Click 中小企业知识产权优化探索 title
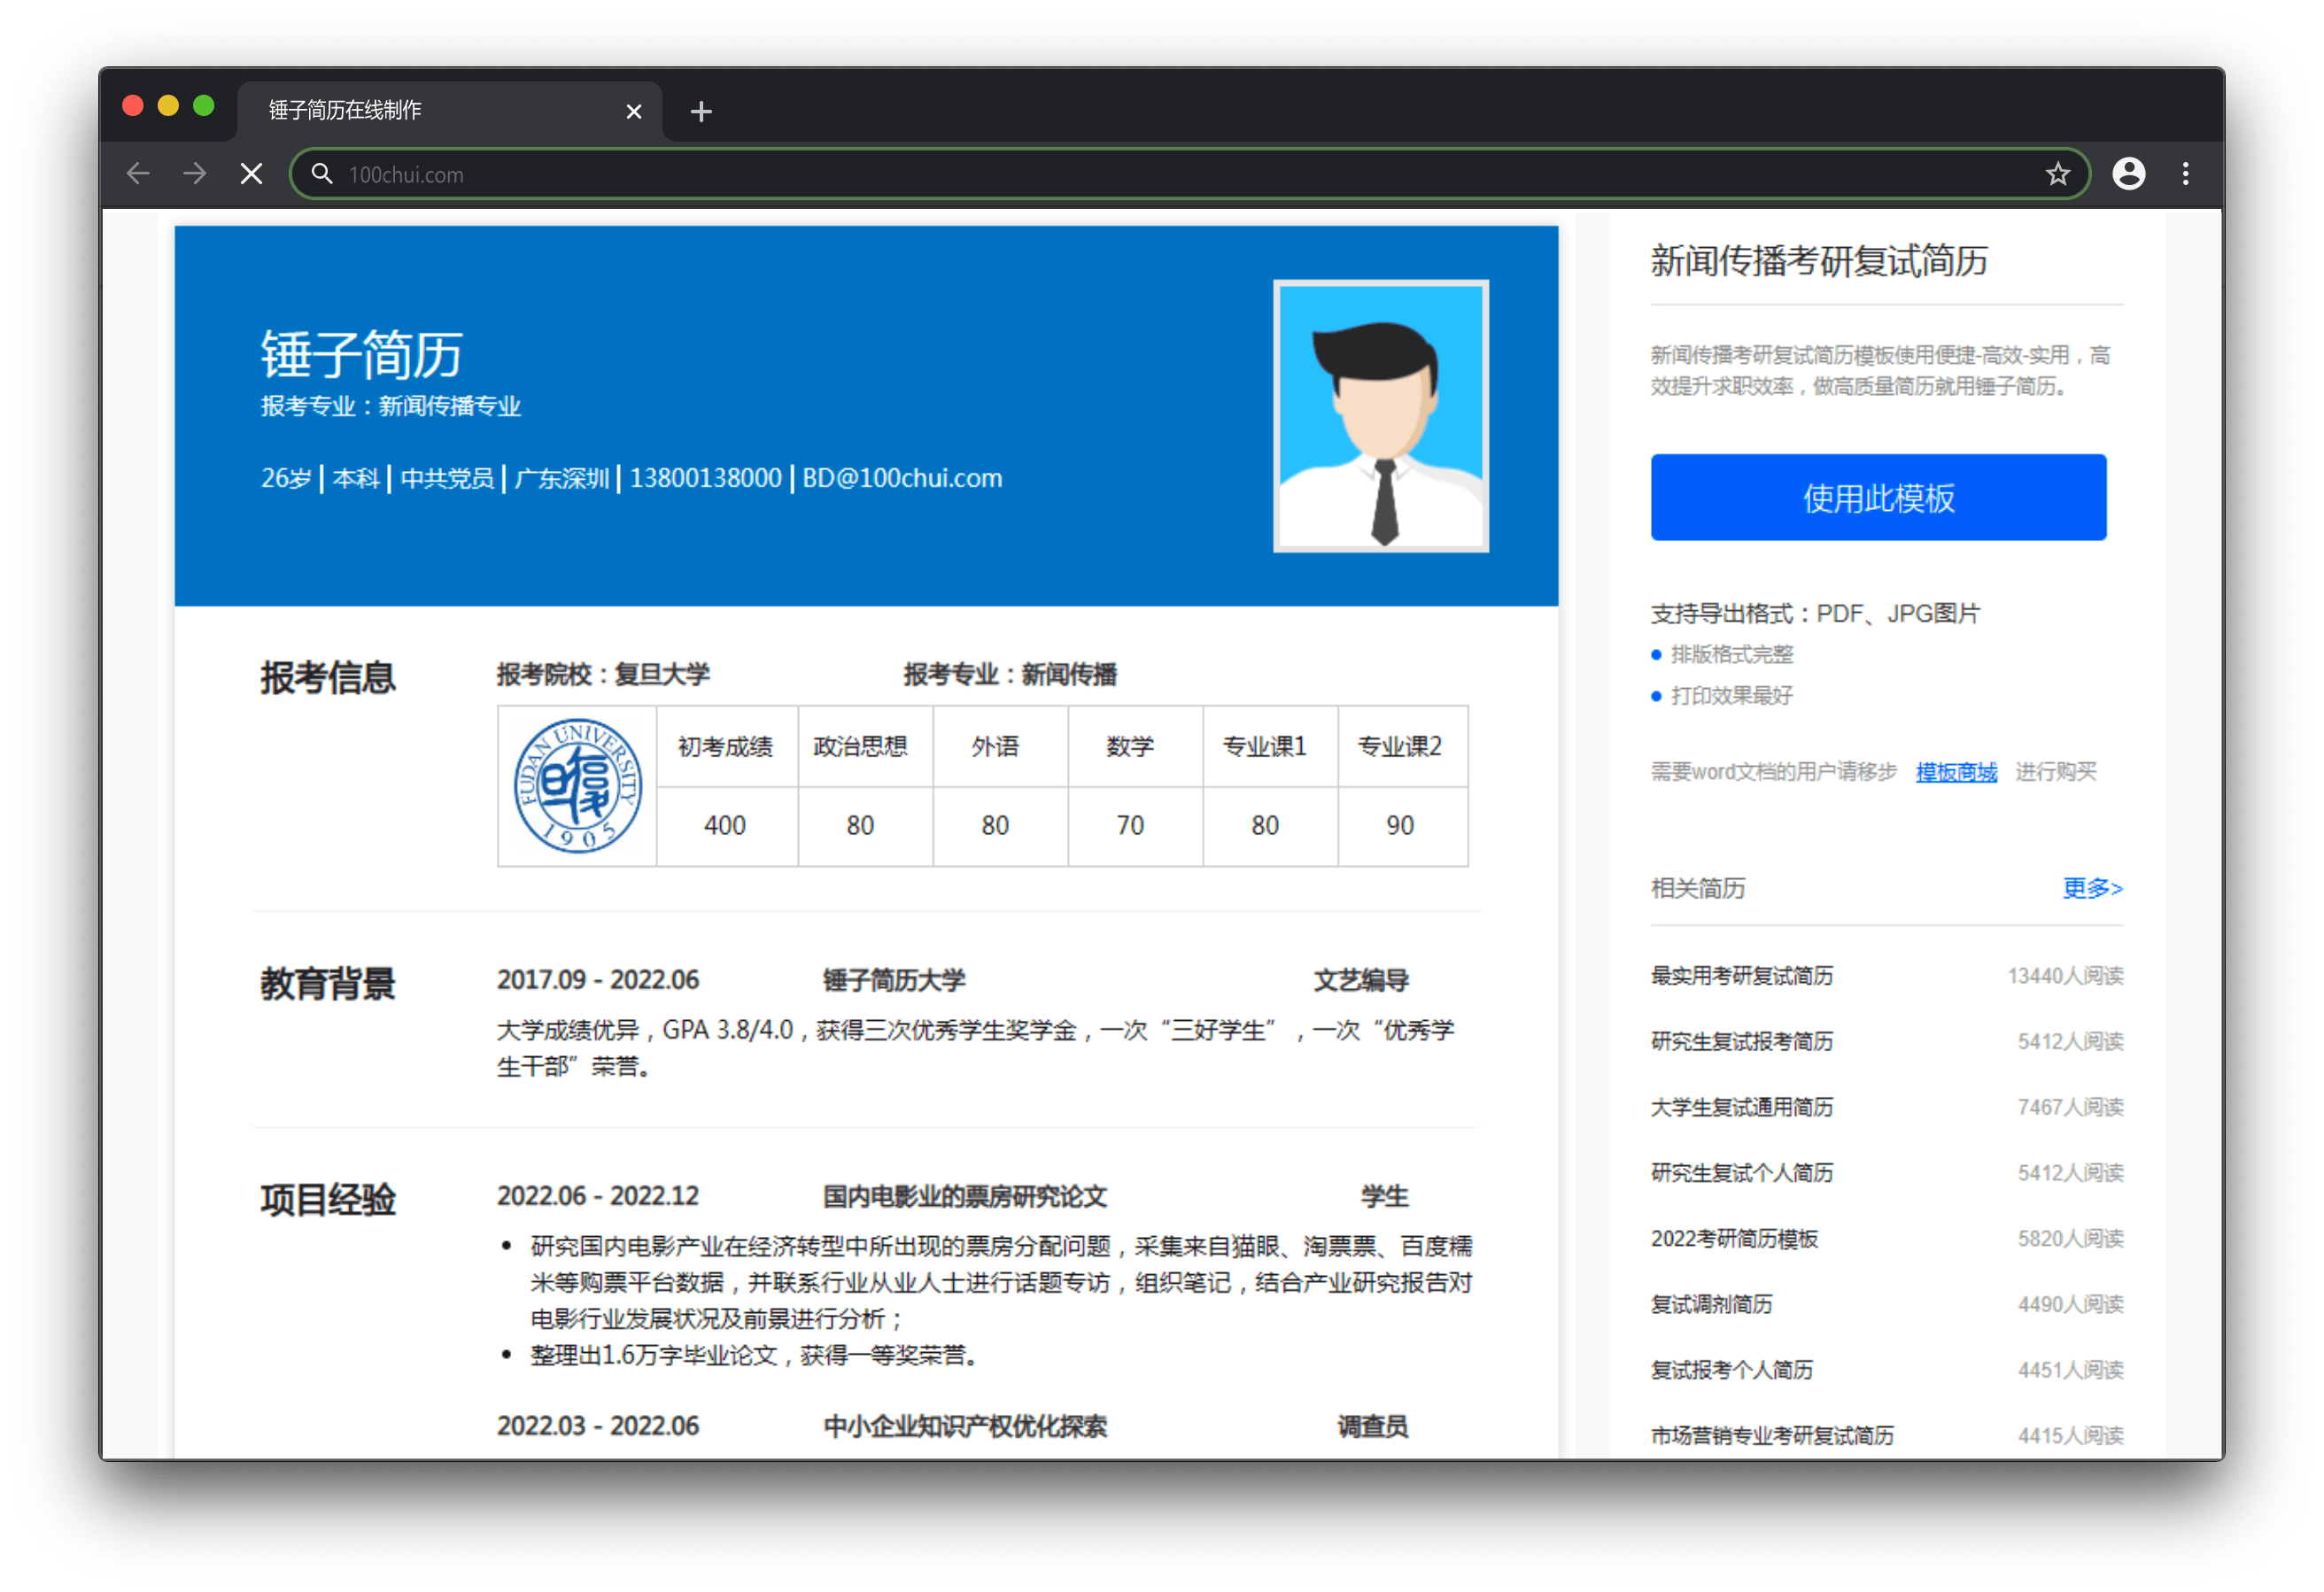The image size is (2324, 1592). pos(965,1426)
